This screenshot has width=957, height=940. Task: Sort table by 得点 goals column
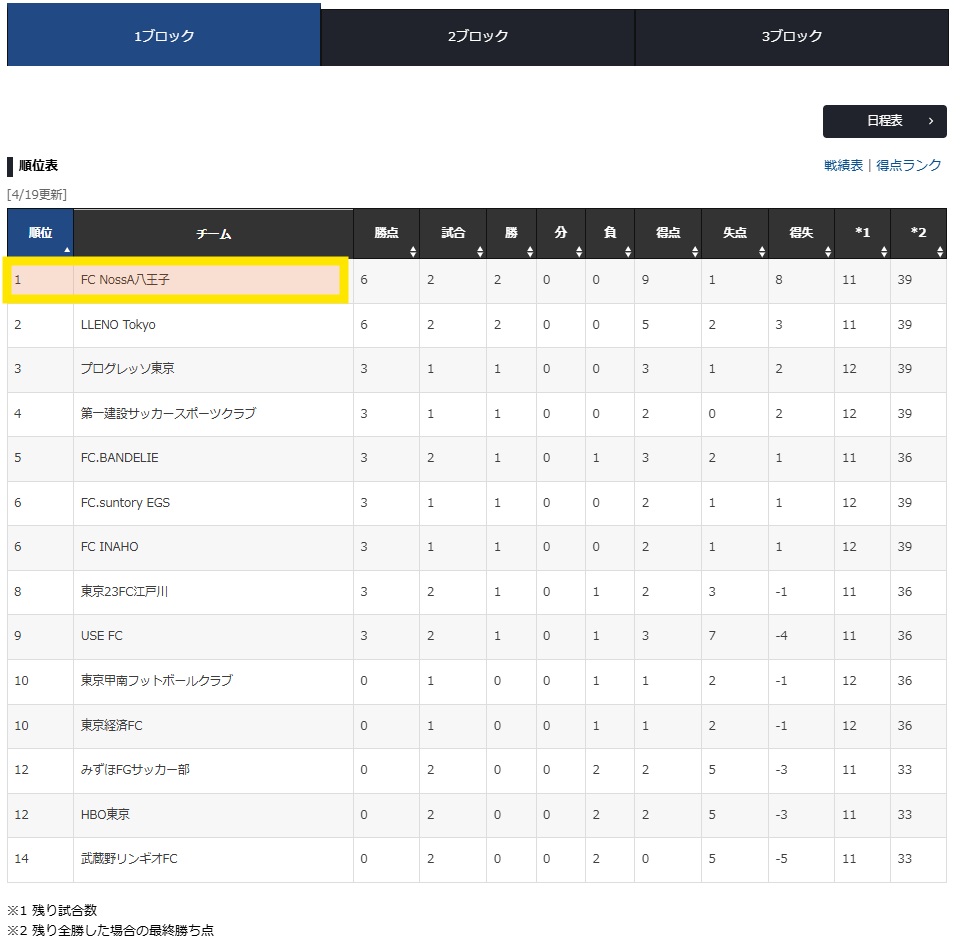[668, 234]
